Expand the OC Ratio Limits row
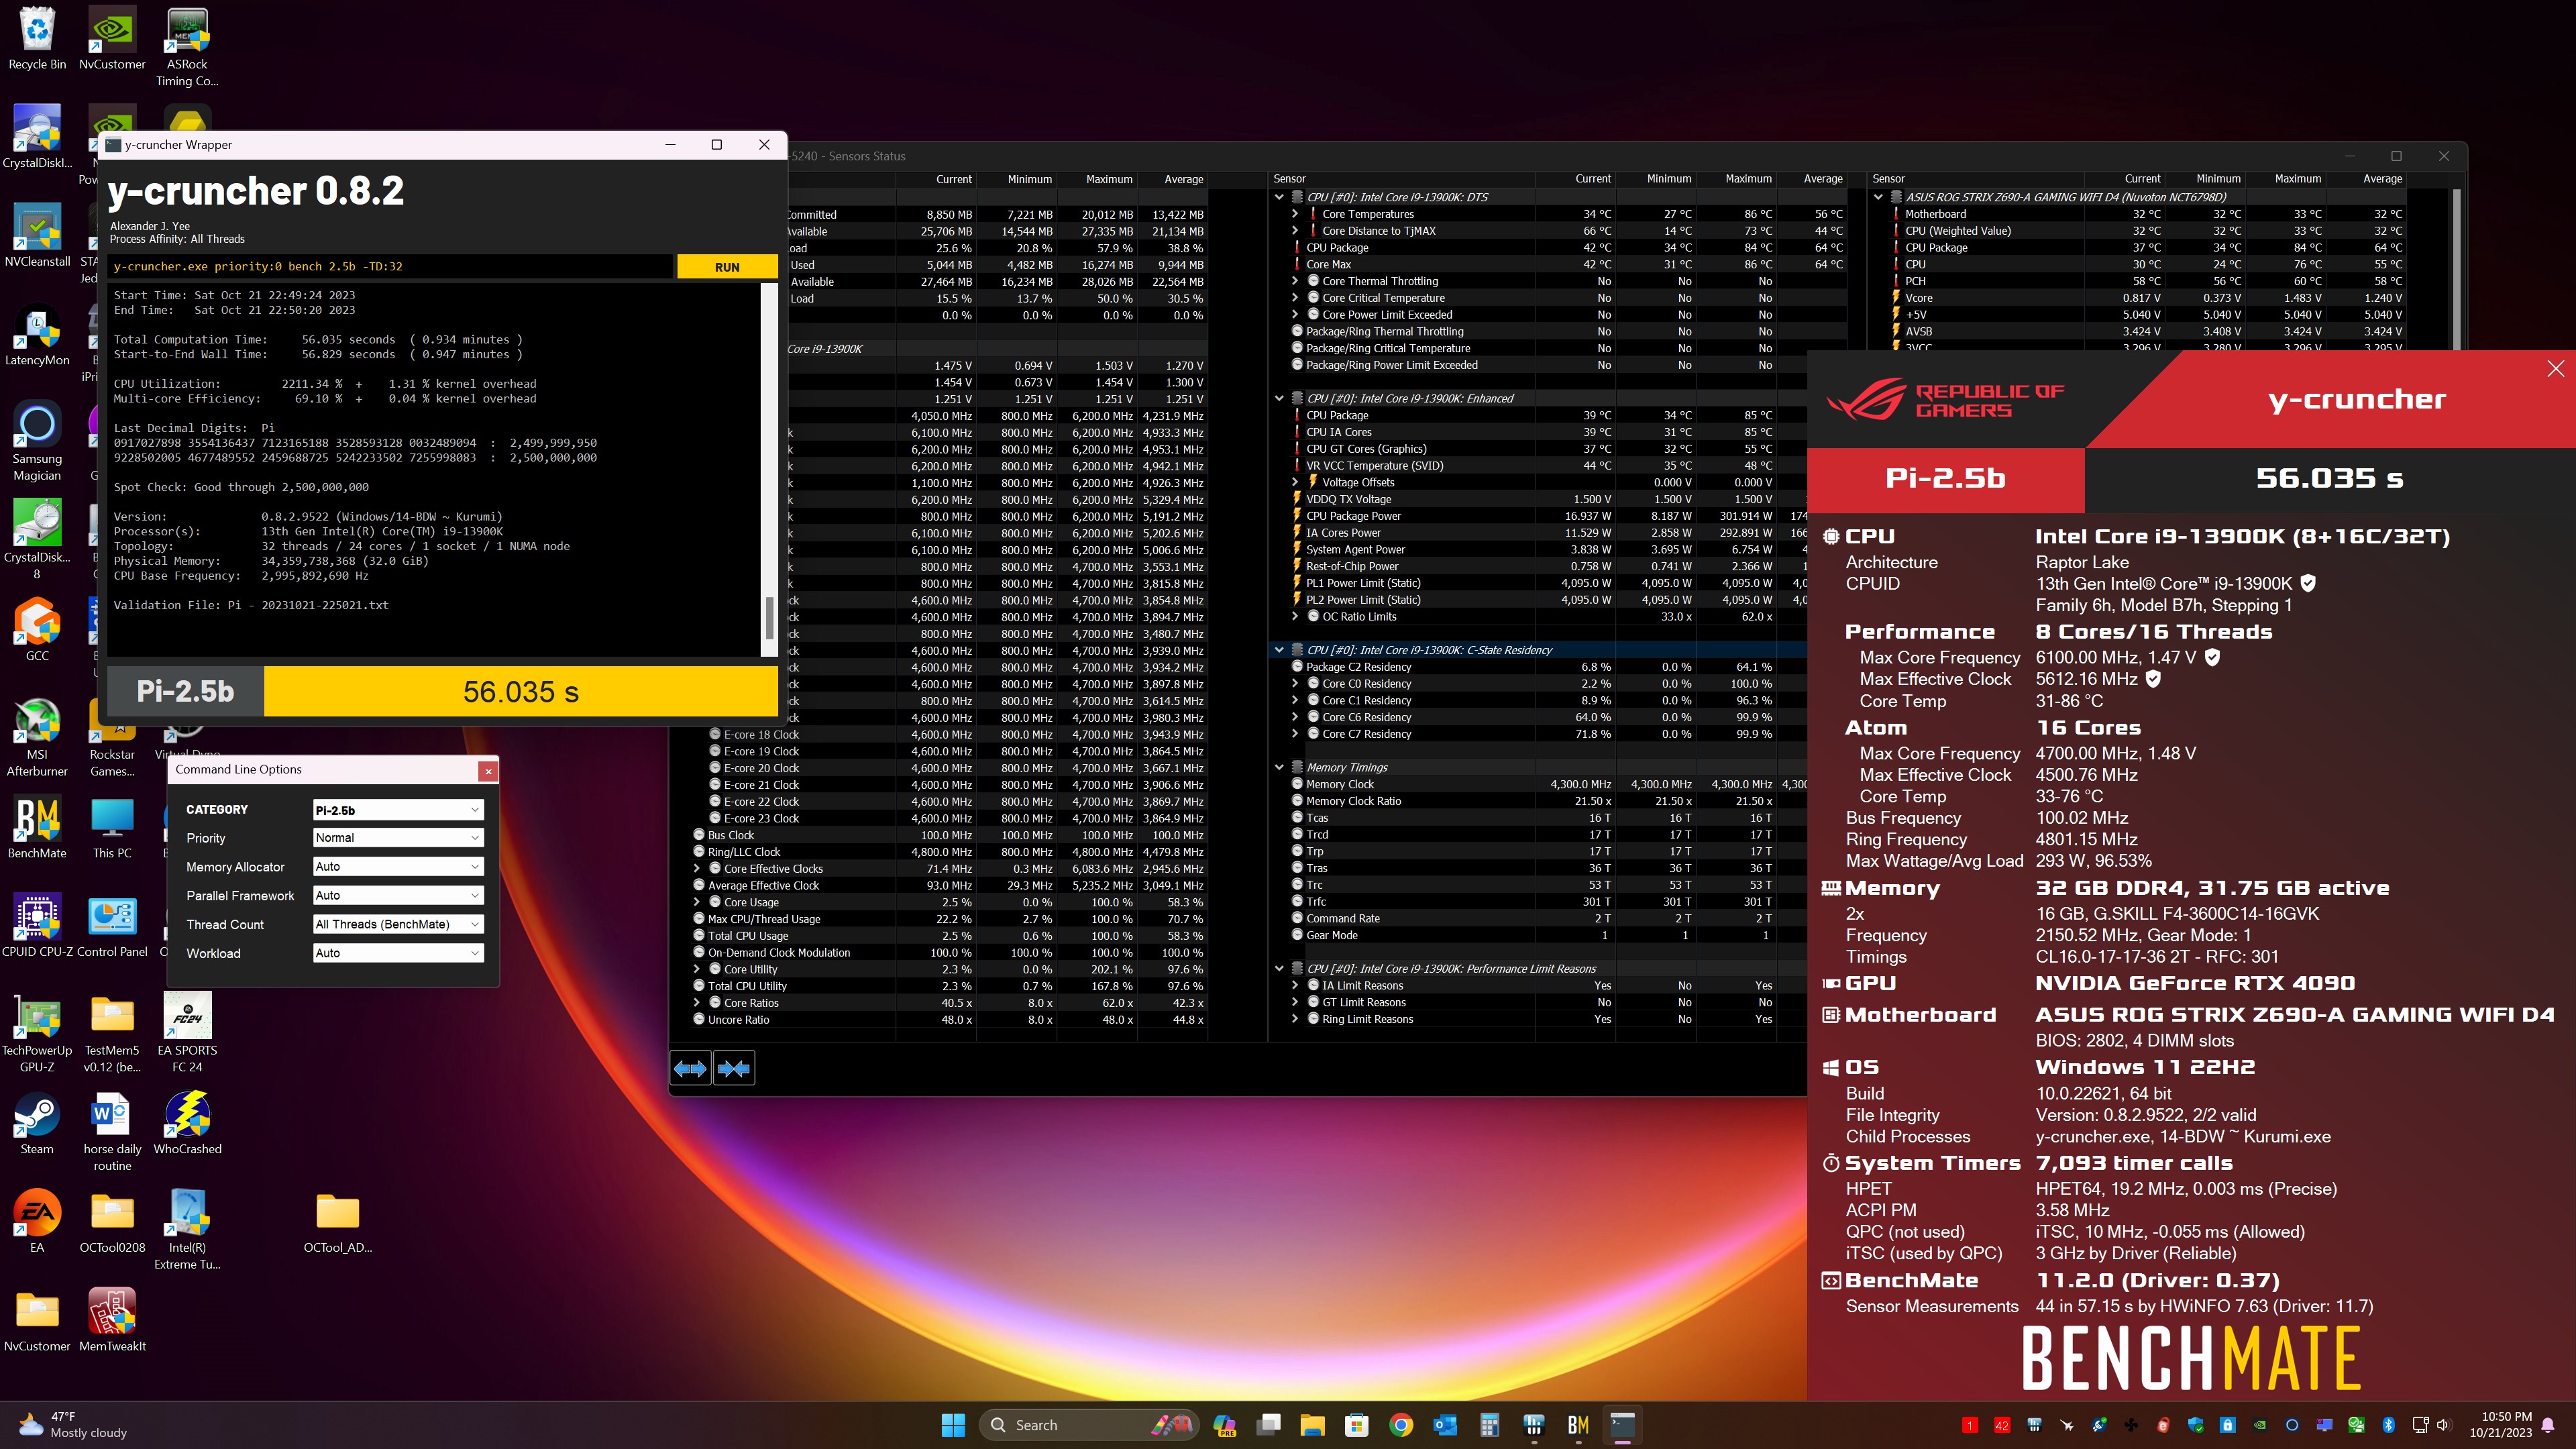Image resolution: width=2576 pixels, height=1449 pixels. (1295, 617)
